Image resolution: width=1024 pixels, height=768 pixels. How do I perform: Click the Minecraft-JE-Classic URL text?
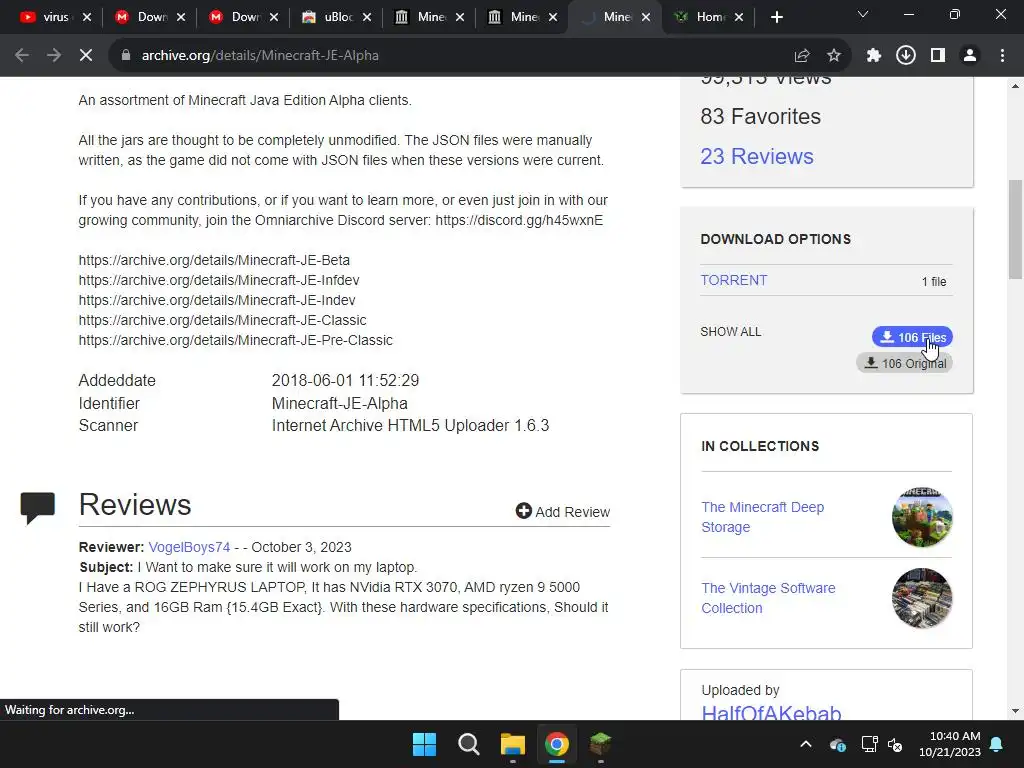tap(222, 321)
